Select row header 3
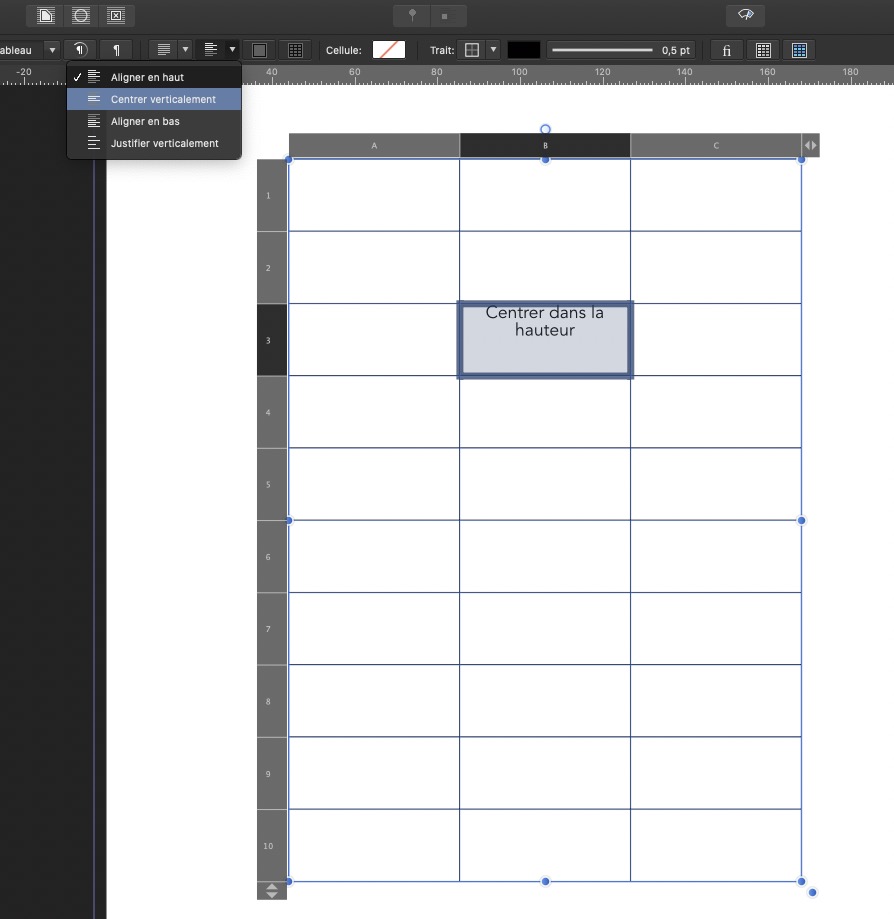This screenshot has width=894, height=919. pos(272,340)
